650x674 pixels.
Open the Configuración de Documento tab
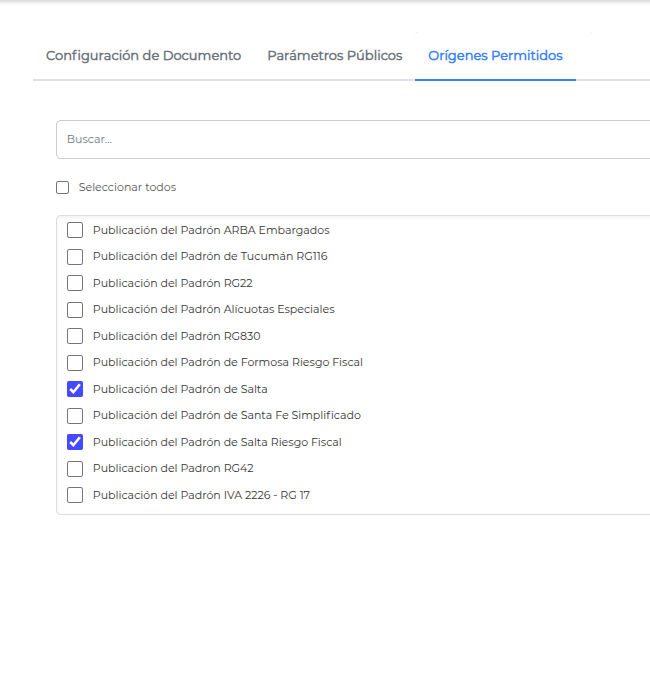tap(143, 56)
